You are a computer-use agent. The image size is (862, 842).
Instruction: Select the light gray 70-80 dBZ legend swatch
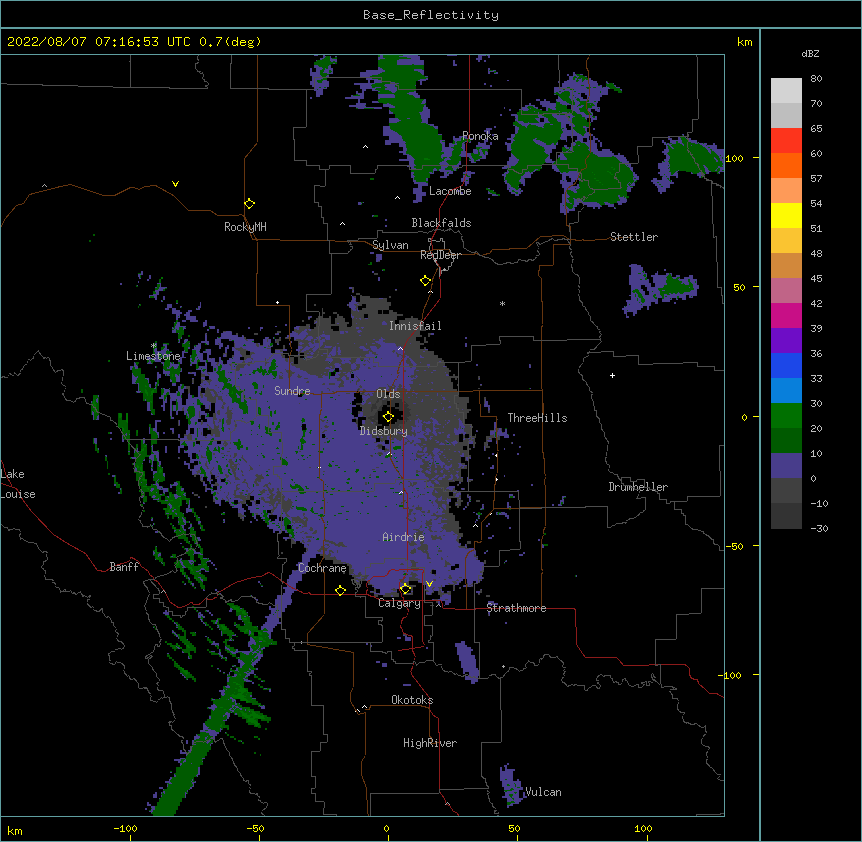coord(786,91)
